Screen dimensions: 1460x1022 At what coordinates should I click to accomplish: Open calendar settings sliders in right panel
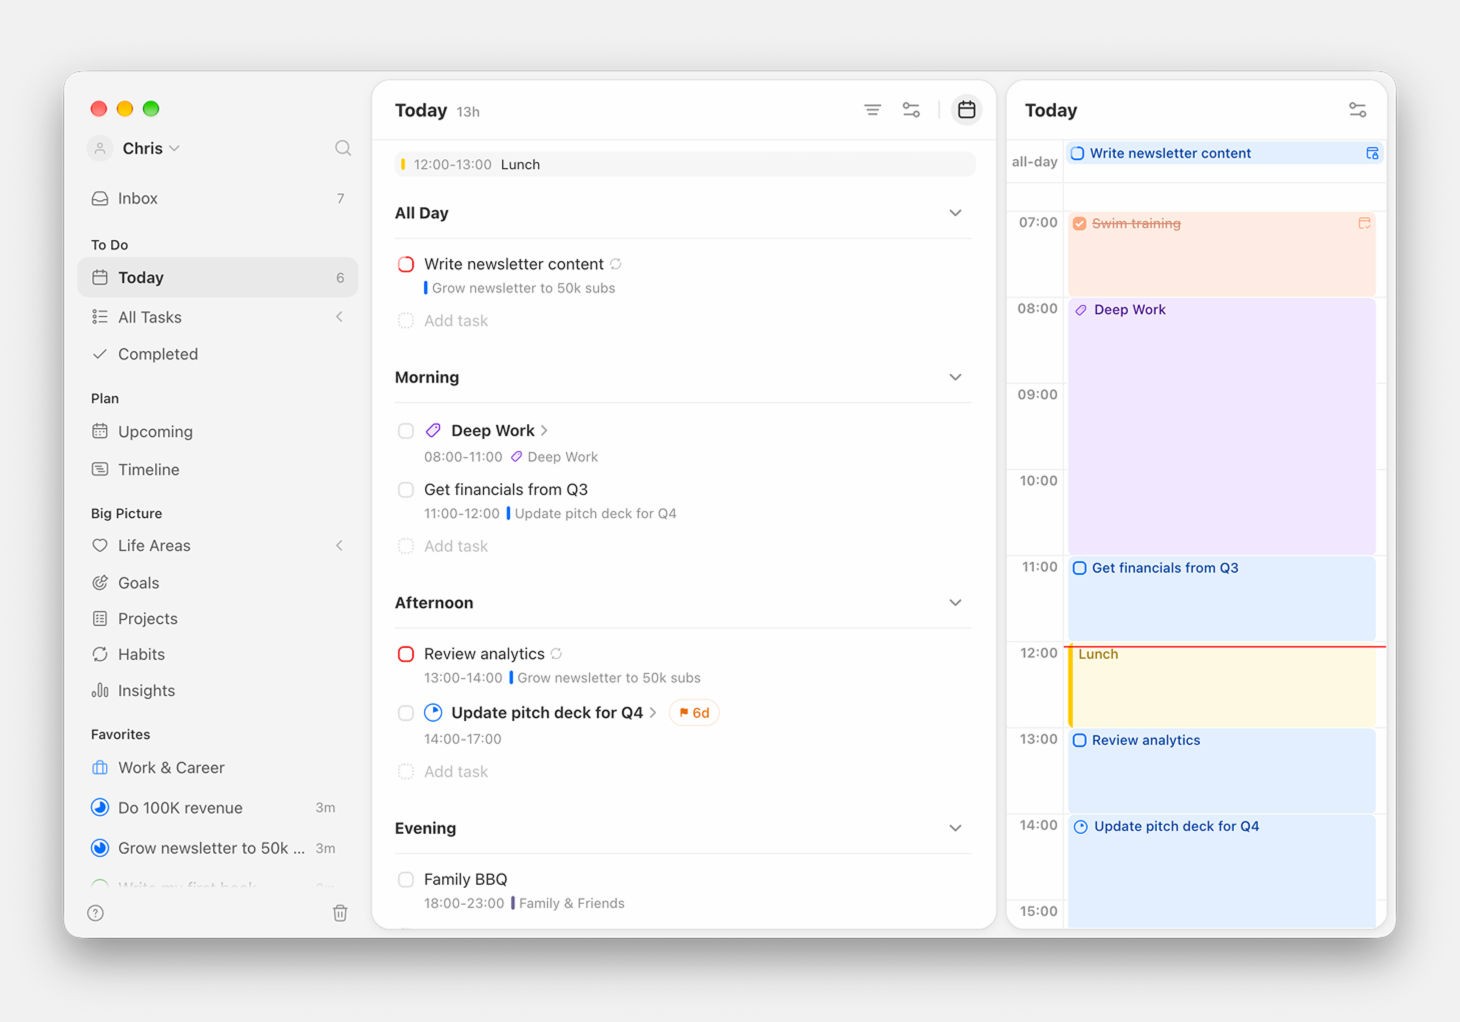1358,110
